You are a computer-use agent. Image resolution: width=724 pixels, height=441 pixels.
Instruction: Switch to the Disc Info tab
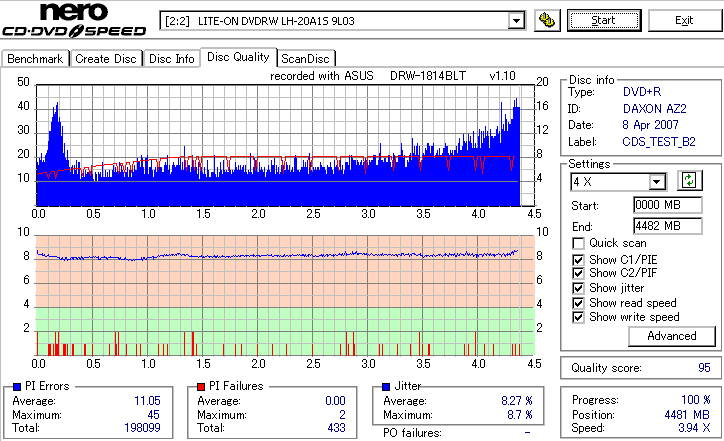pos(171,59)
